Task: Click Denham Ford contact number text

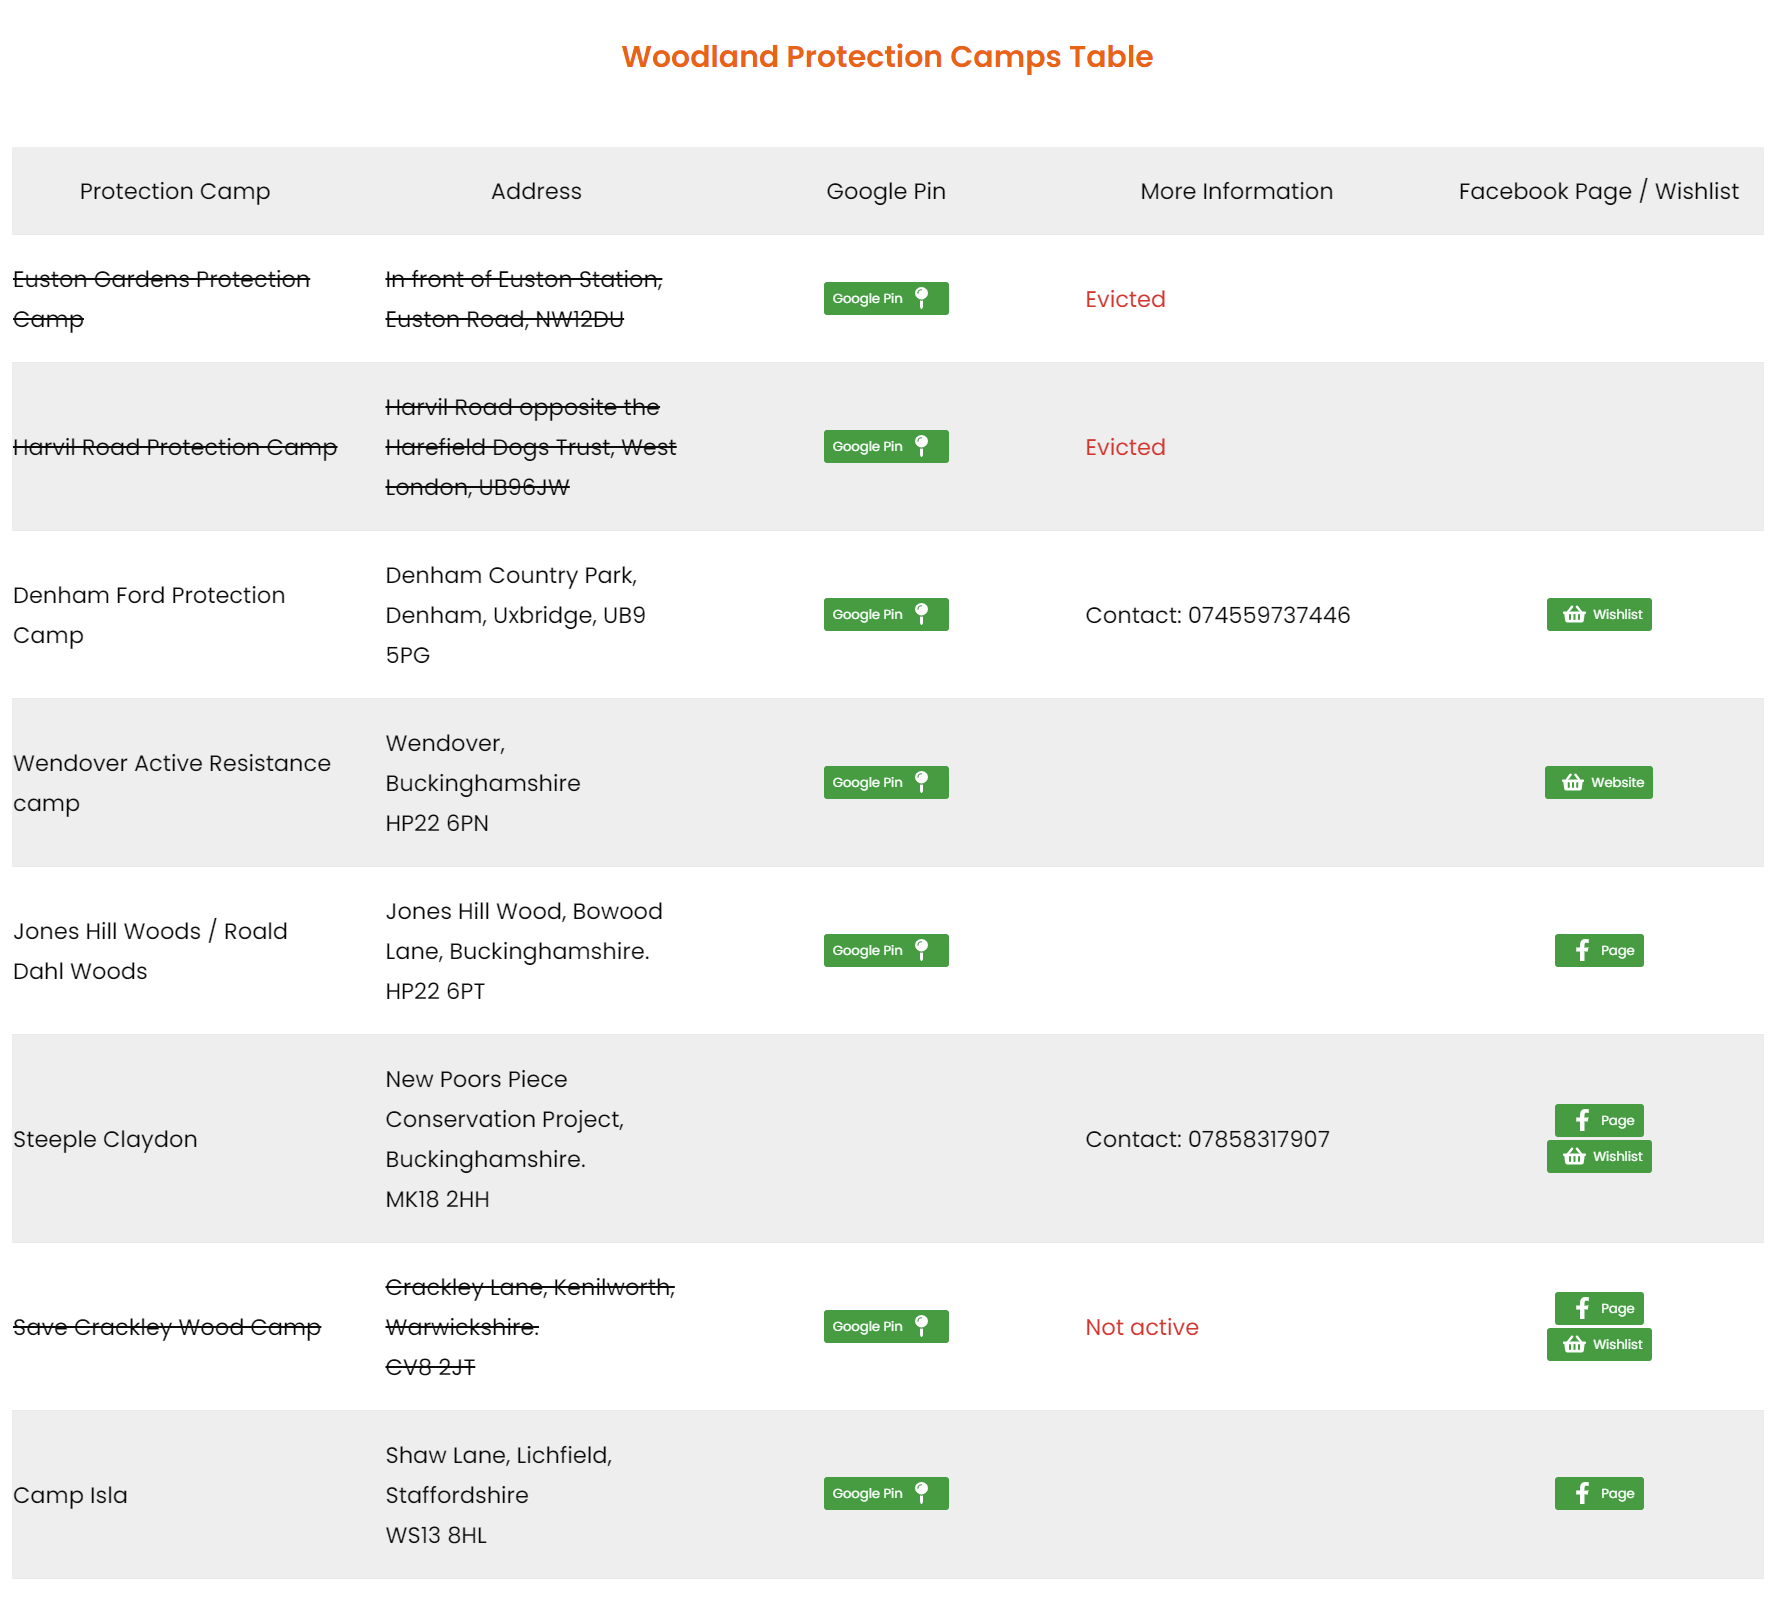Action: (x=1217, y=615)
